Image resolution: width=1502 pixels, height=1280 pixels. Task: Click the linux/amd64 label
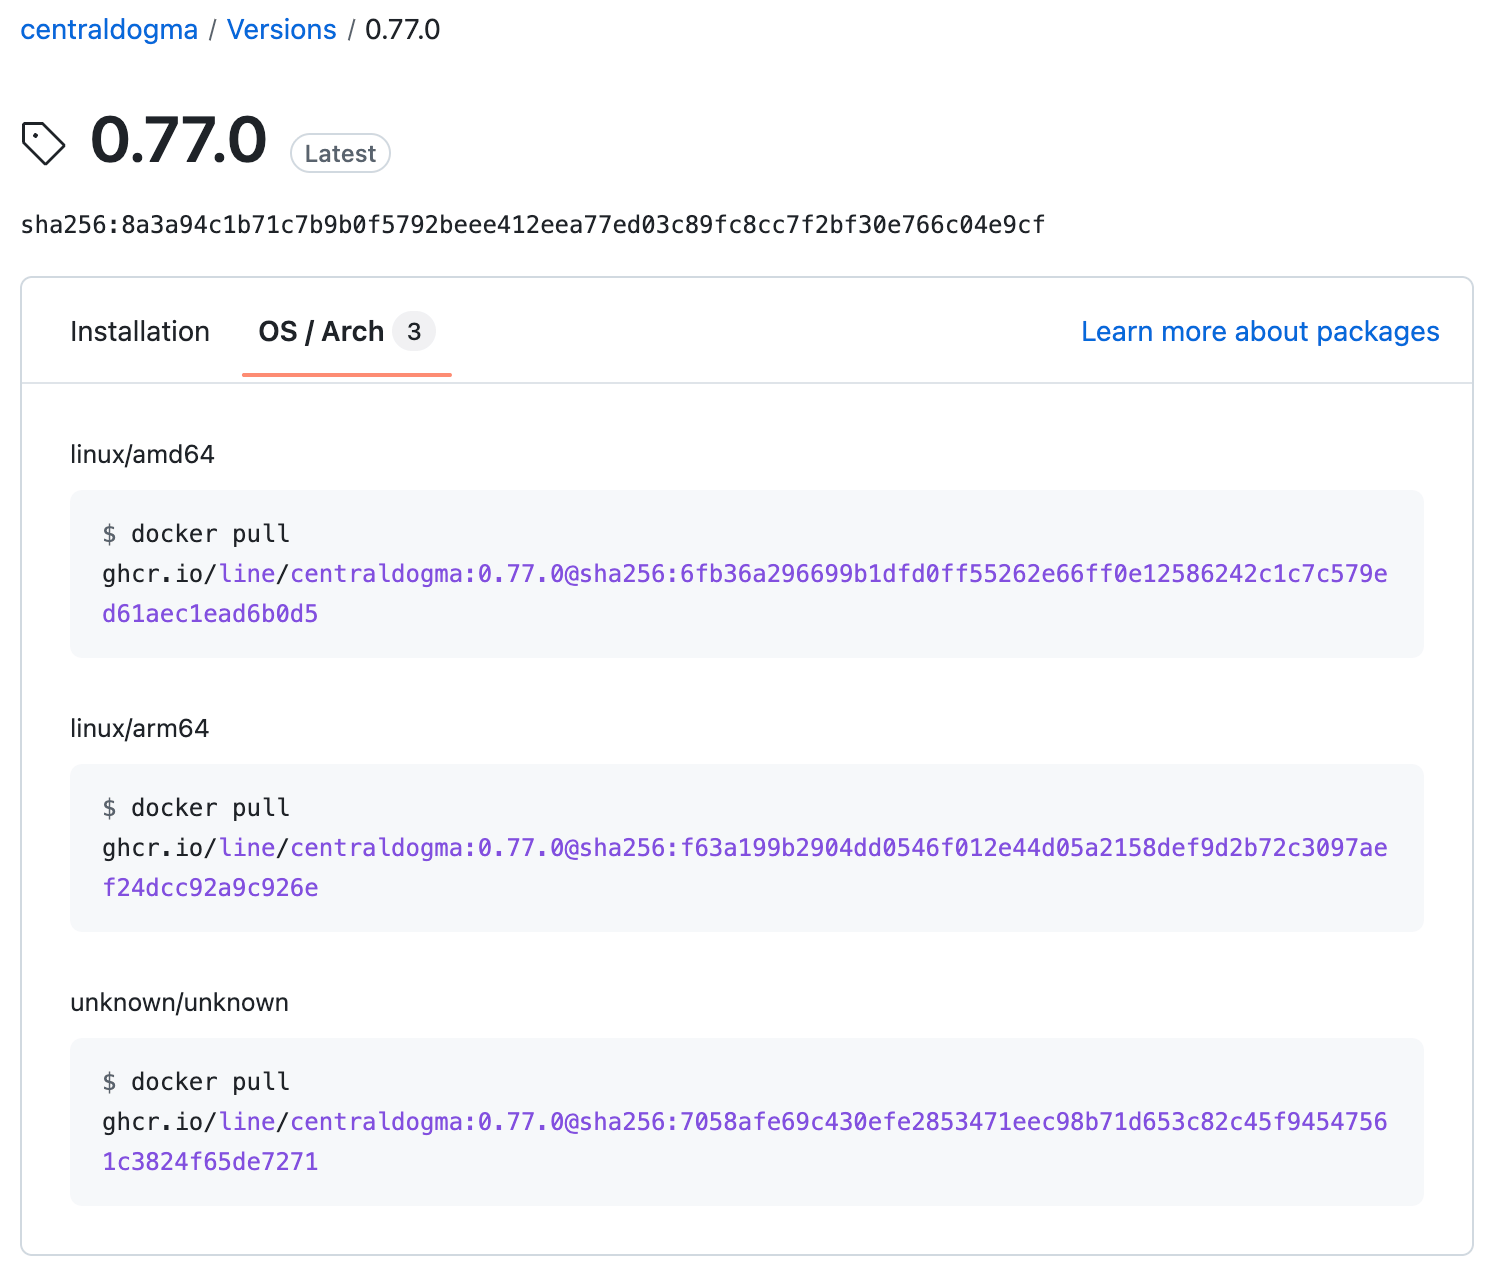tap(142, 455)
